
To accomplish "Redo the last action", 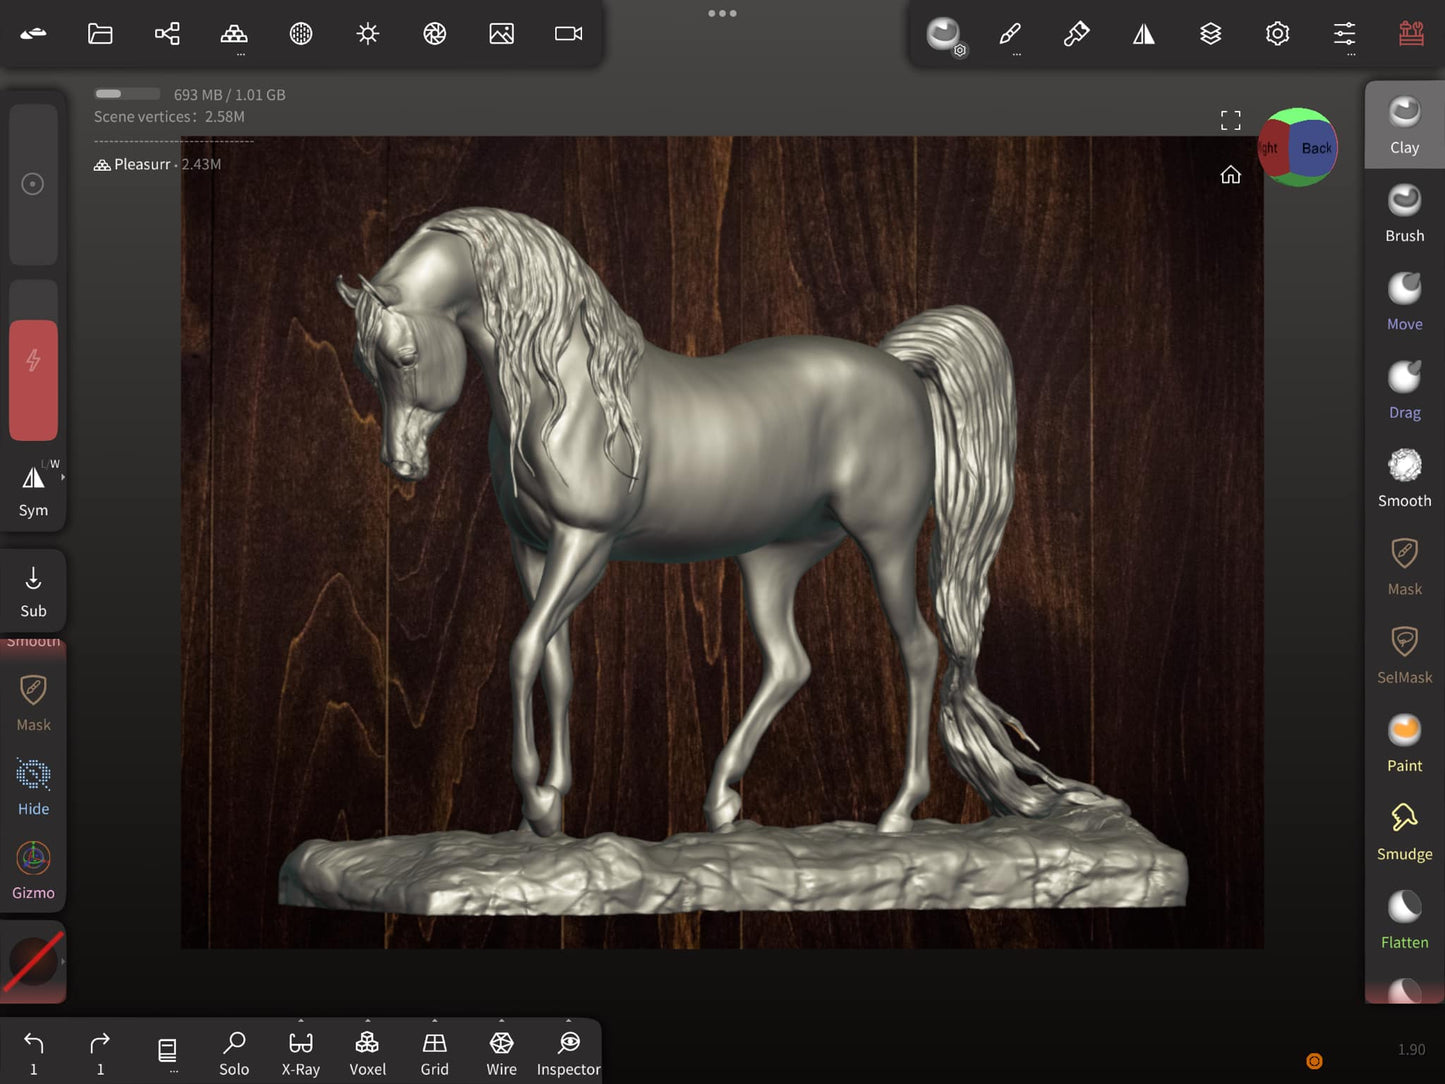I will pos(100,1053).
